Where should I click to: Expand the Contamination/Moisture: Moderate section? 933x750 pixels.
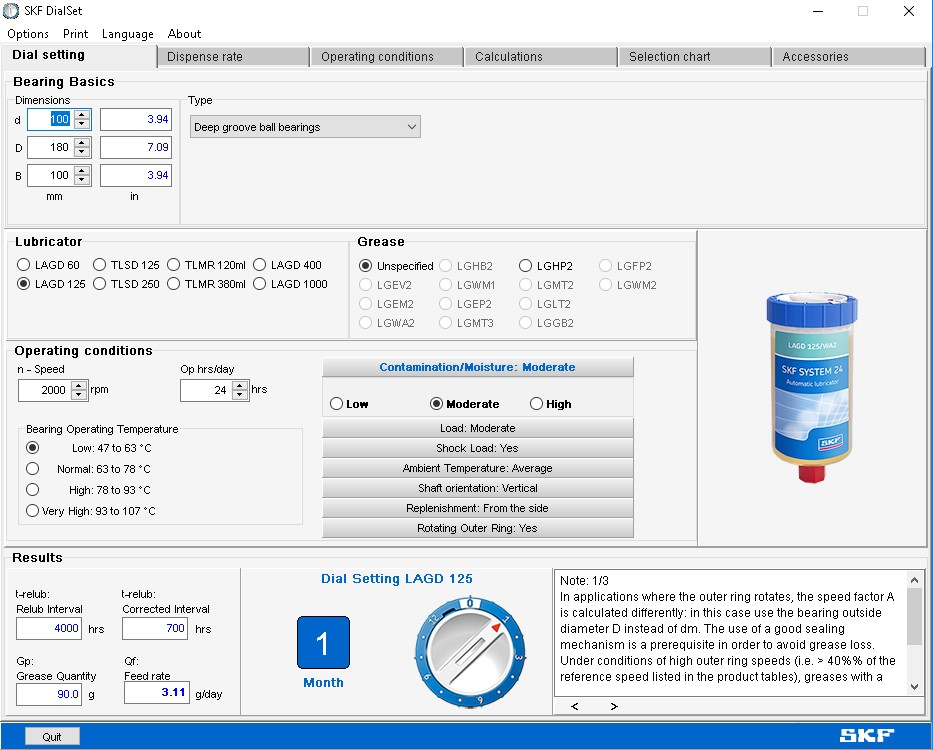[478, 367]
